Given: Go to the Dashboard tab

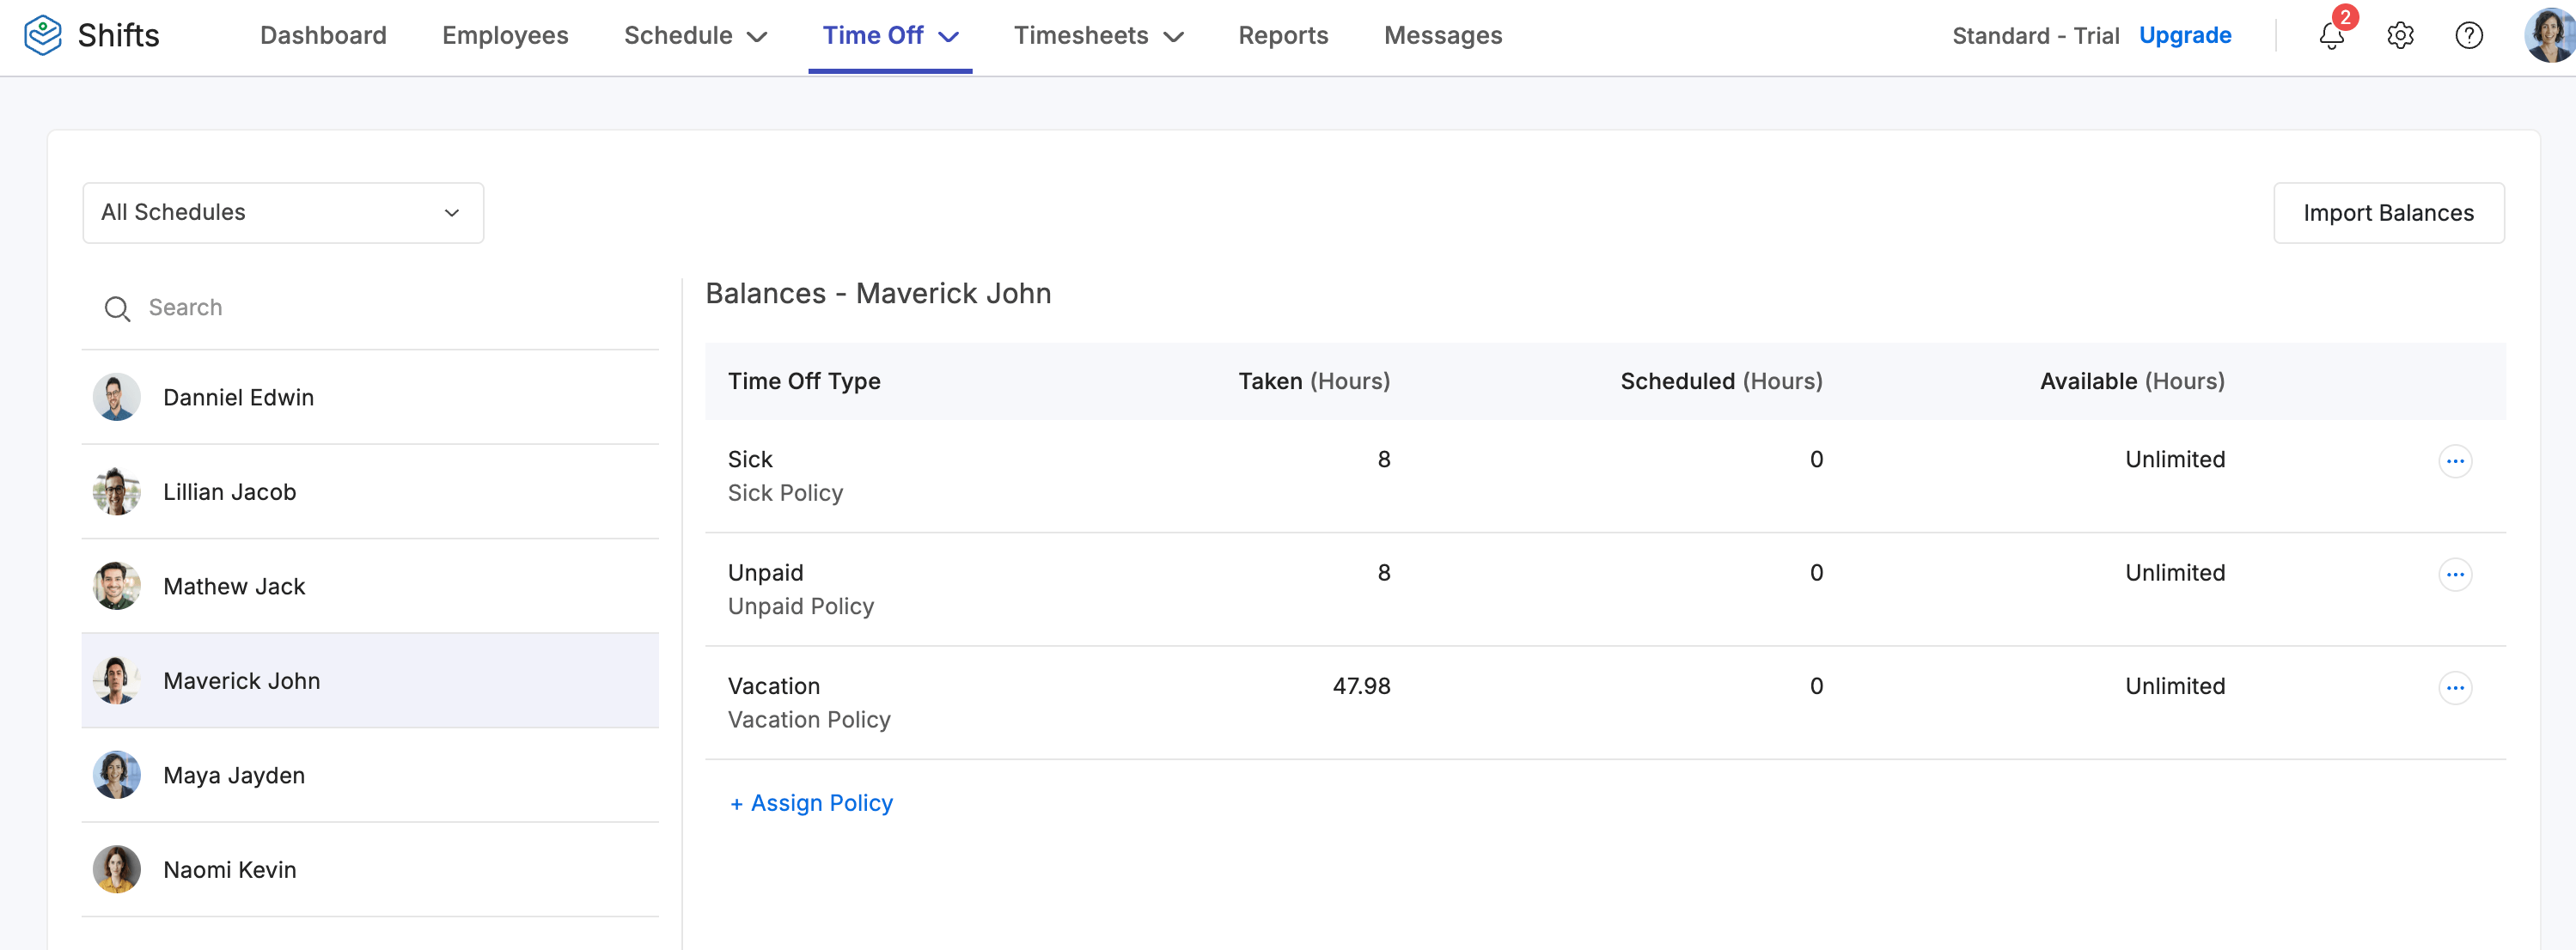Looking at the screenshot, I should point(323,36).
